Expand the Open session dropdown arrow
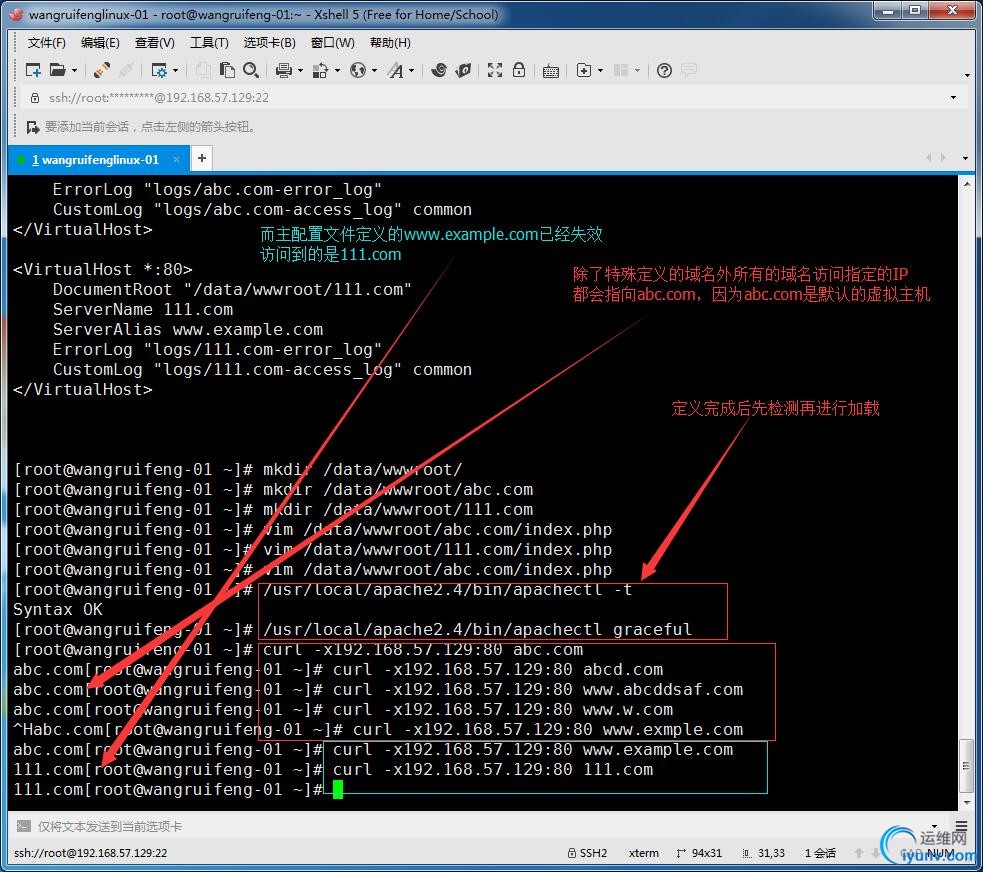 (75, 70)
